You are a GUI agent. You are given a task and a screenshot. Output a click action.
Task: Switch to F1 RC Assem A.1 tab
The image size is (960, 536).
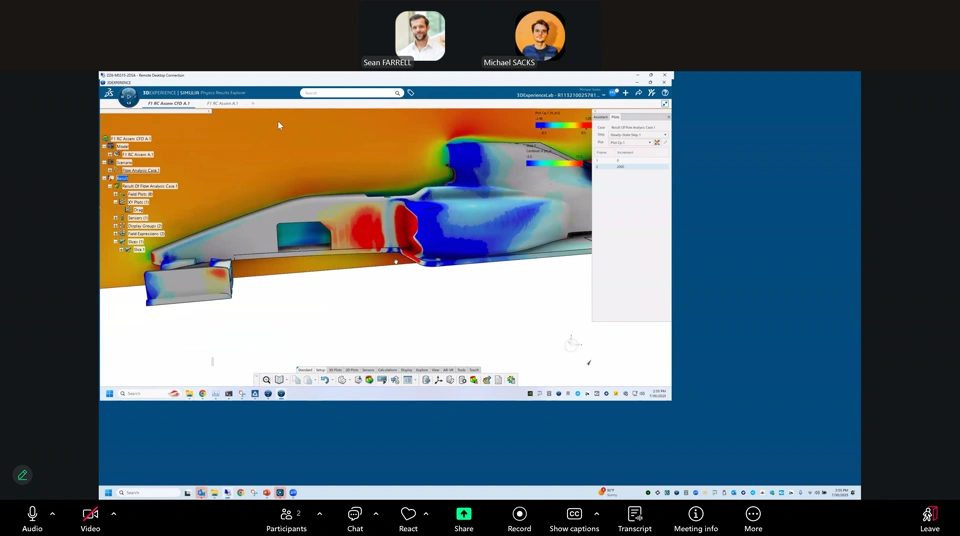point(222,104)
